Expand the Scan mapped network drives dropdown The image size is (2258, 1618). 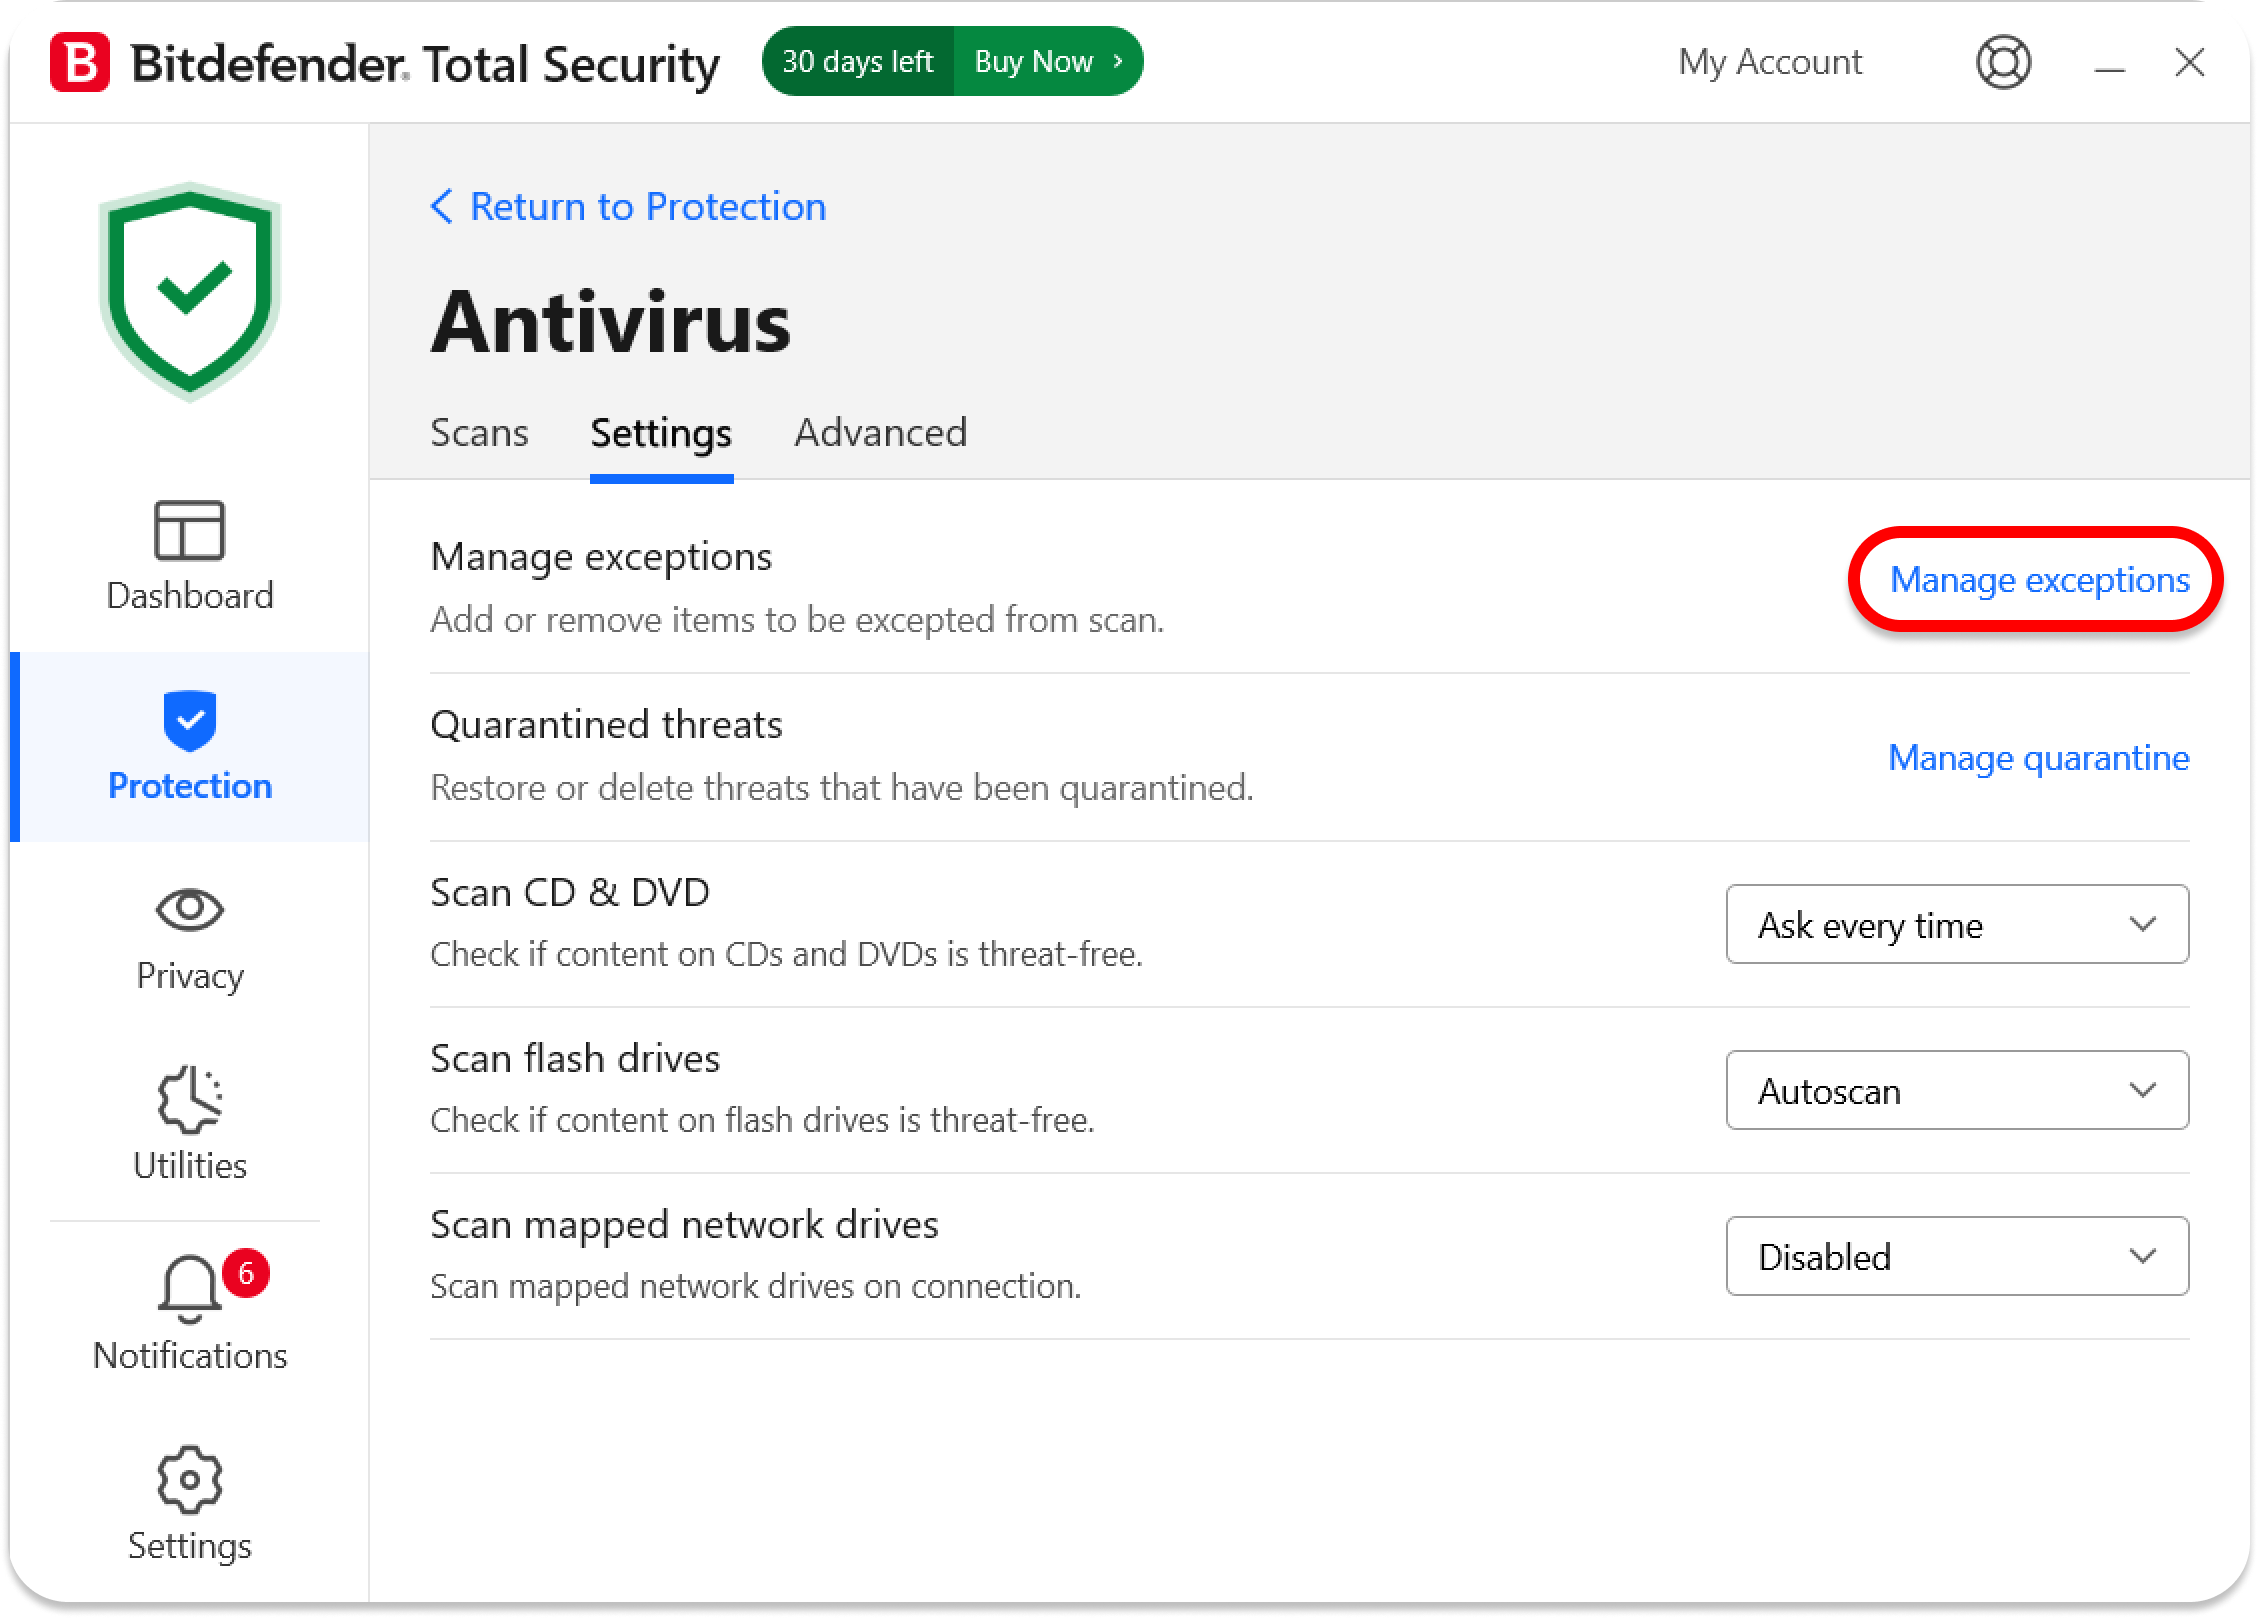(1956, 1256)
